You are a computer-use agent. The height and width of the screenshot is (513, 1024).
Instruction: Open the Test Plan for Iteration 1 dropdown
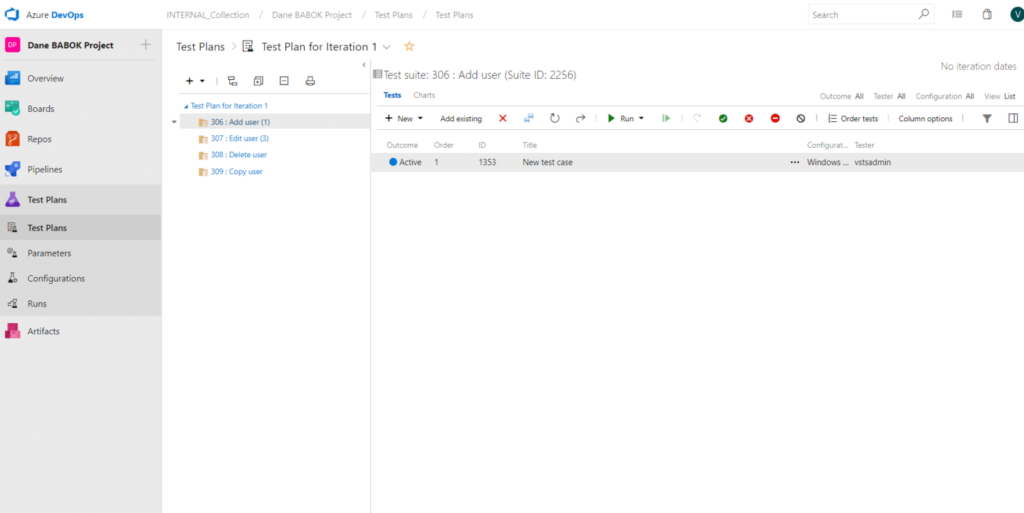coord(387,47)
